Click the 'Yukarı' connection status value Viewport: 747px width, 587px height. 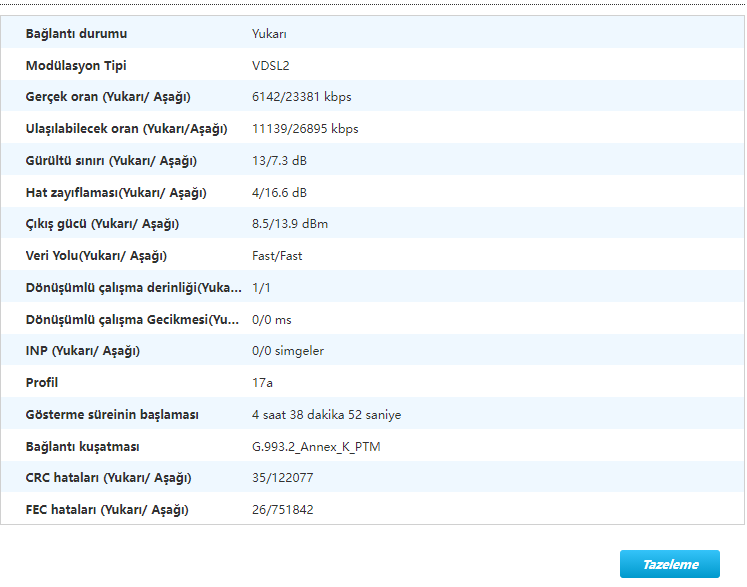[x=269, y=34]
